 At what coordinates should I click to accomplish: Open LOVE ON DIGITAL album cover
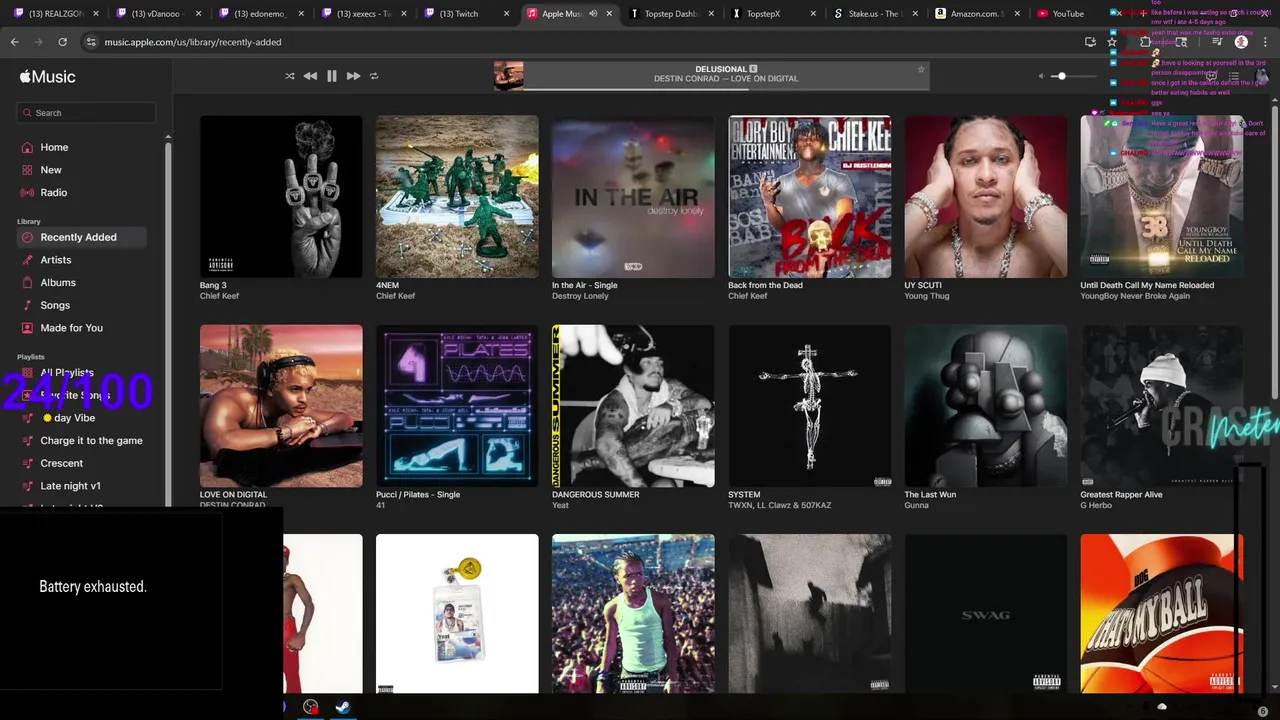tap(281, 406)
